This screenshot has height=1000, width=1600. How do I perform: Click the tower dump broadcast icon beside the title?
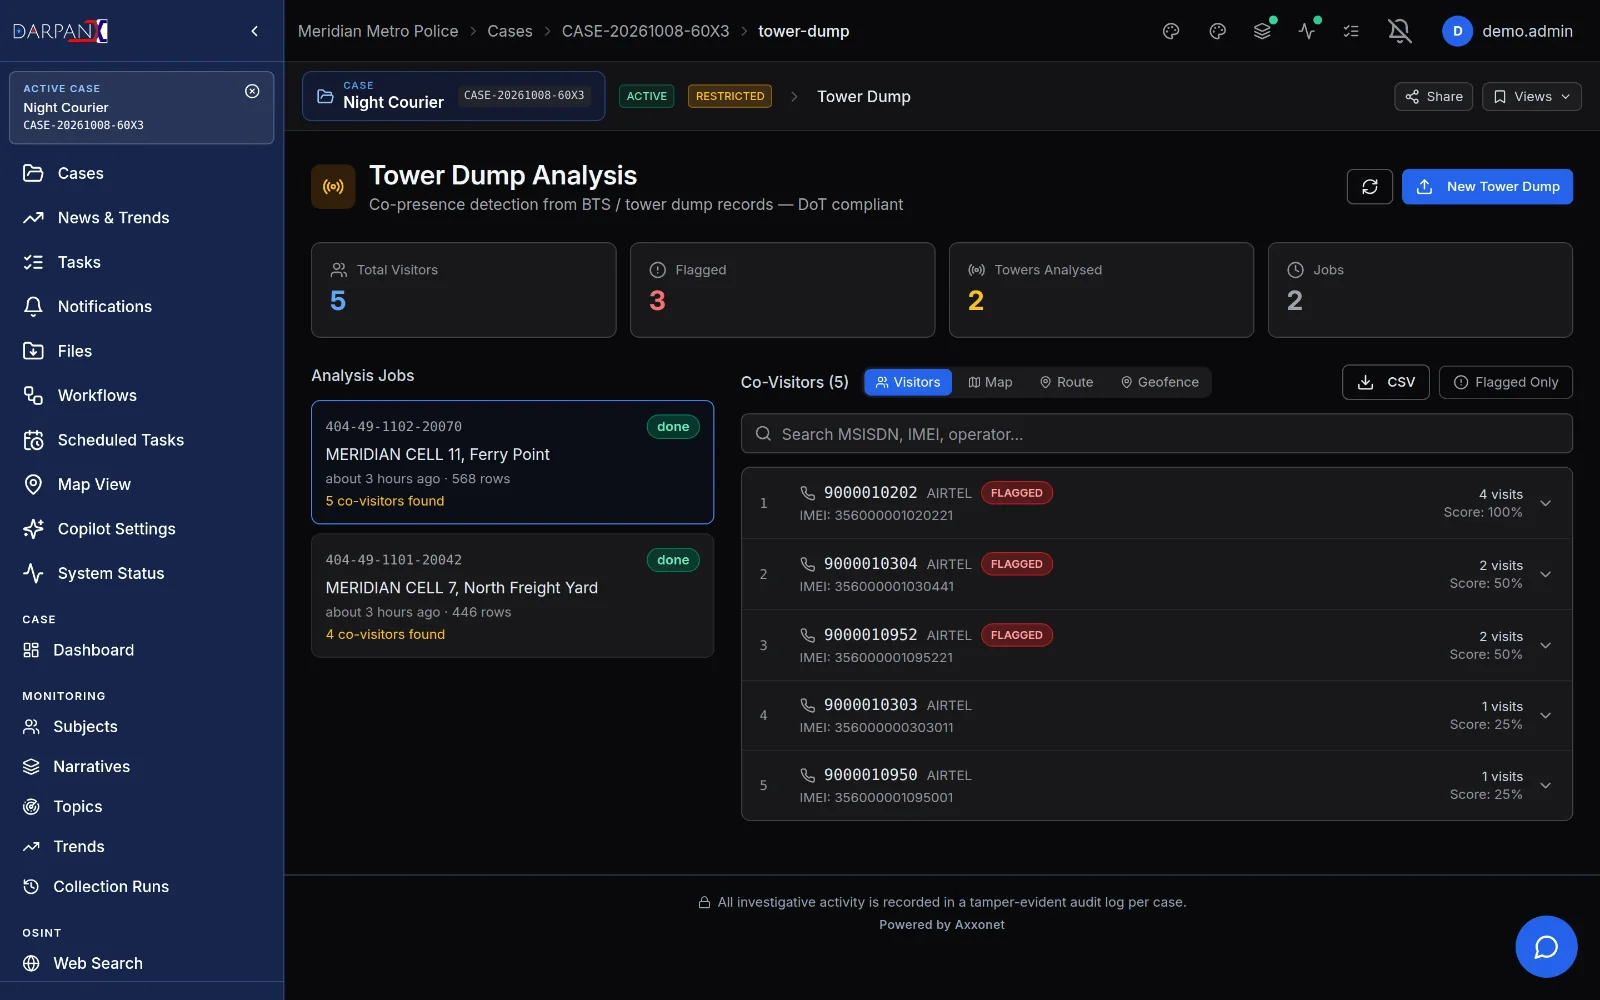333,187
